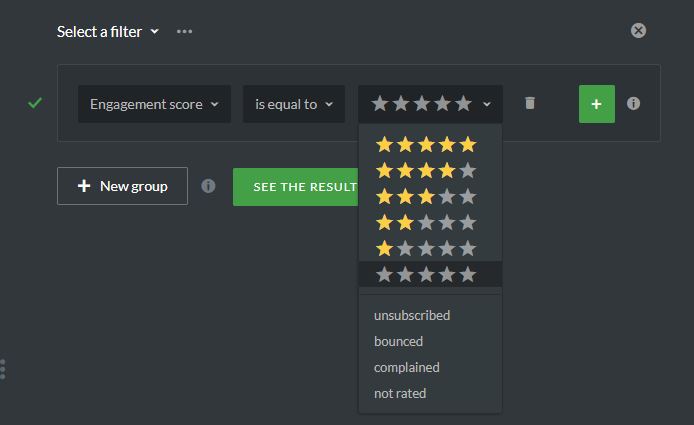The height and width of the screenshot is (425, 694).
Task: Open the three-dots more options menu
Action: tap(184, 31)
